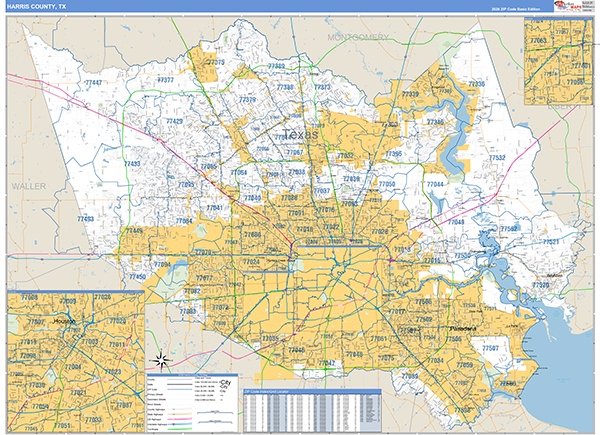This screenshot has height=435, width=600.
Task: Open the ZIP Code Index/Grid Locator table
Action: (312, 411)
